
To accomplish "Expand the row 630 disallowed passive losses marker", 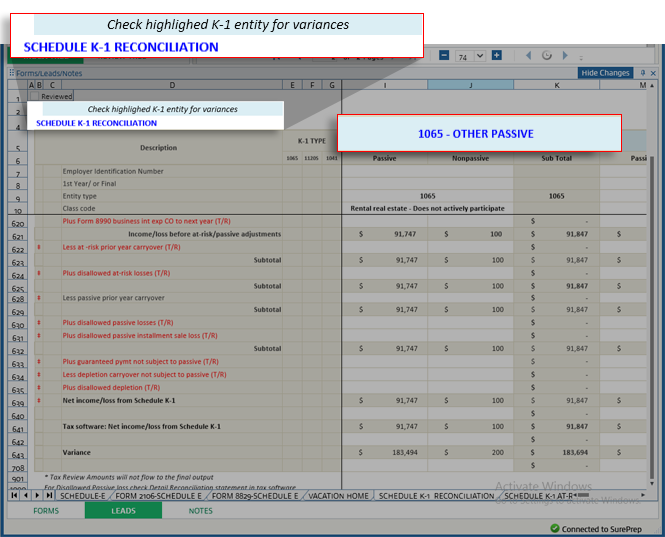I will (39, 323).
